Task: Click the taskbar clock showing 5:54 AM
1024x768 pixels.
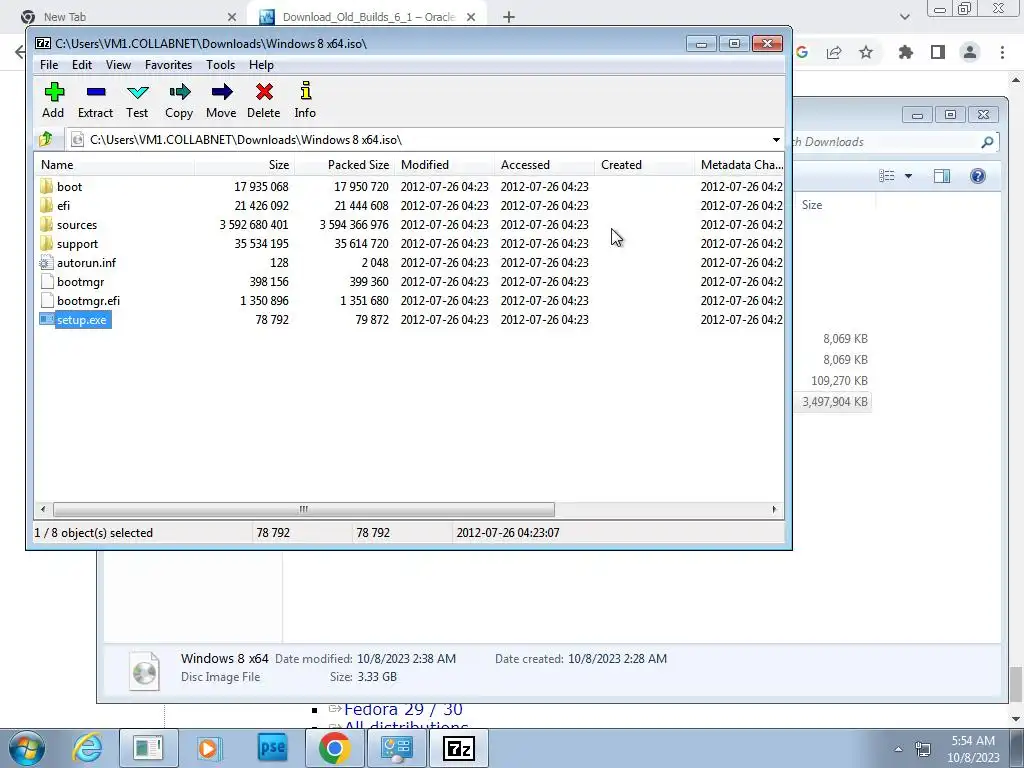Action: (x=973, y=749)
